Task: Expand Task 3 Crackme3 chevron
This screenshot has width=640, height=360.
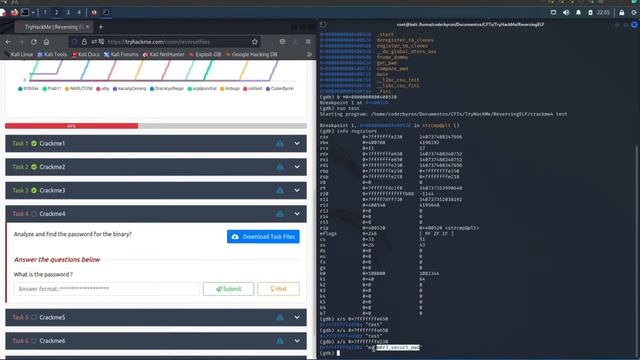Action: (x=297, y=190)
